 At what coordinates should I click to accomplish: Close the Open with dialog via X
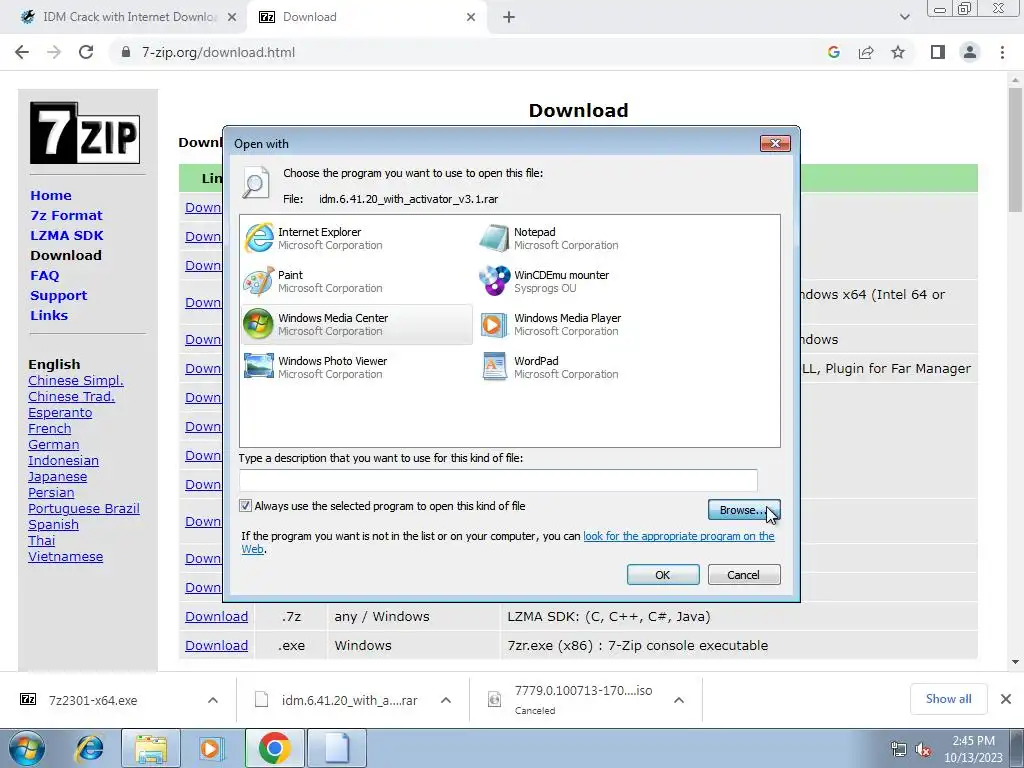pos(775,143)
